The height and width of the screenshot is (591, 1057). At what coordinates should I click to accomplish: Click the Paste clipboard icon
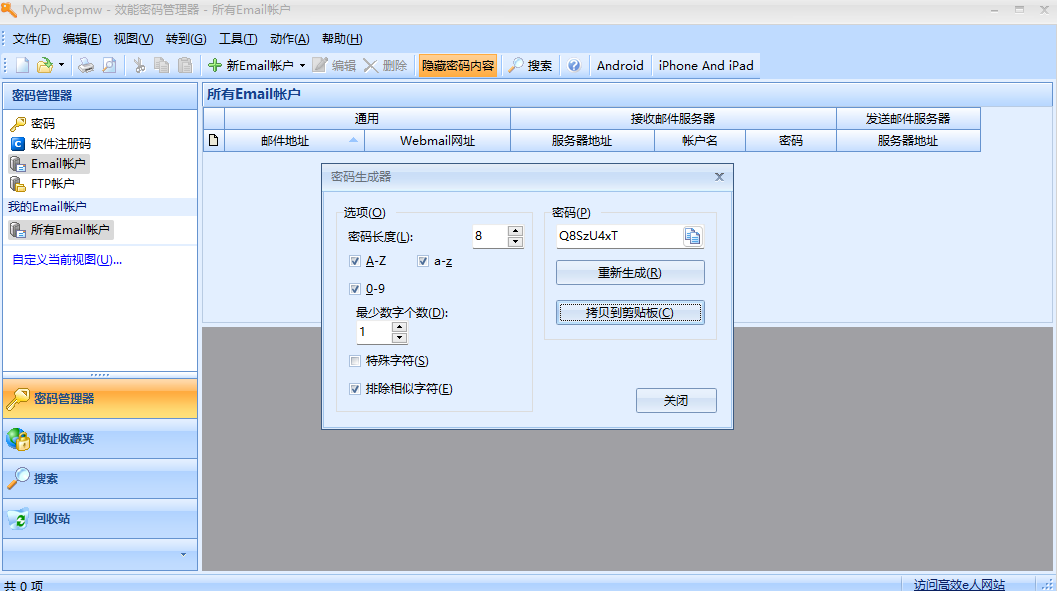pos(185,65)
